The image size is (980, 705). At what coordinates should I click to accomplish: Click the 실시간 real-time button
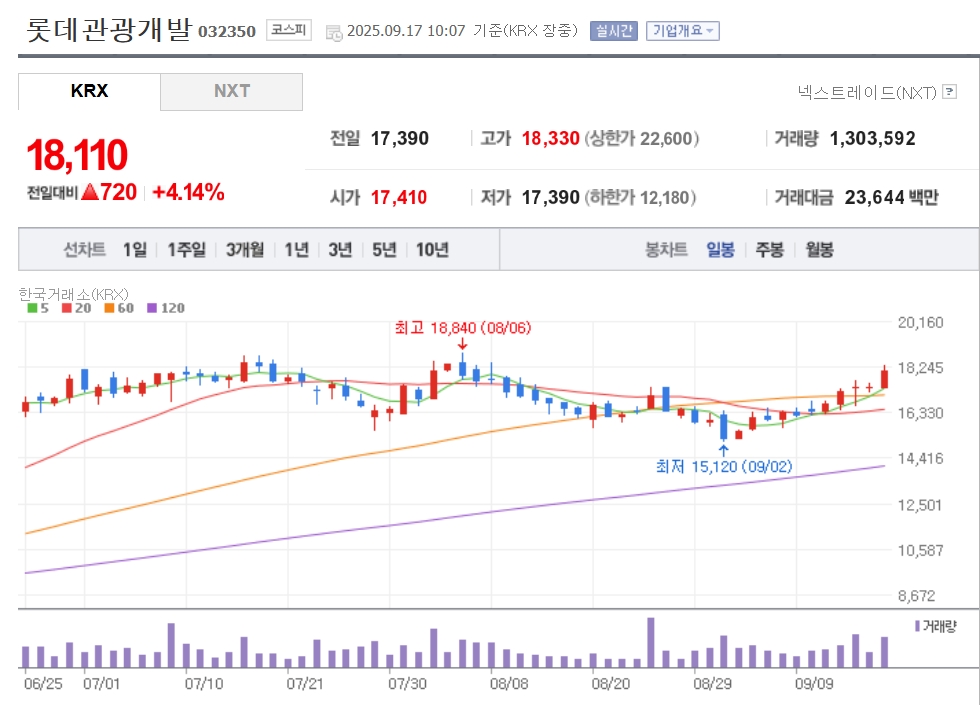(x=613, y=31)
